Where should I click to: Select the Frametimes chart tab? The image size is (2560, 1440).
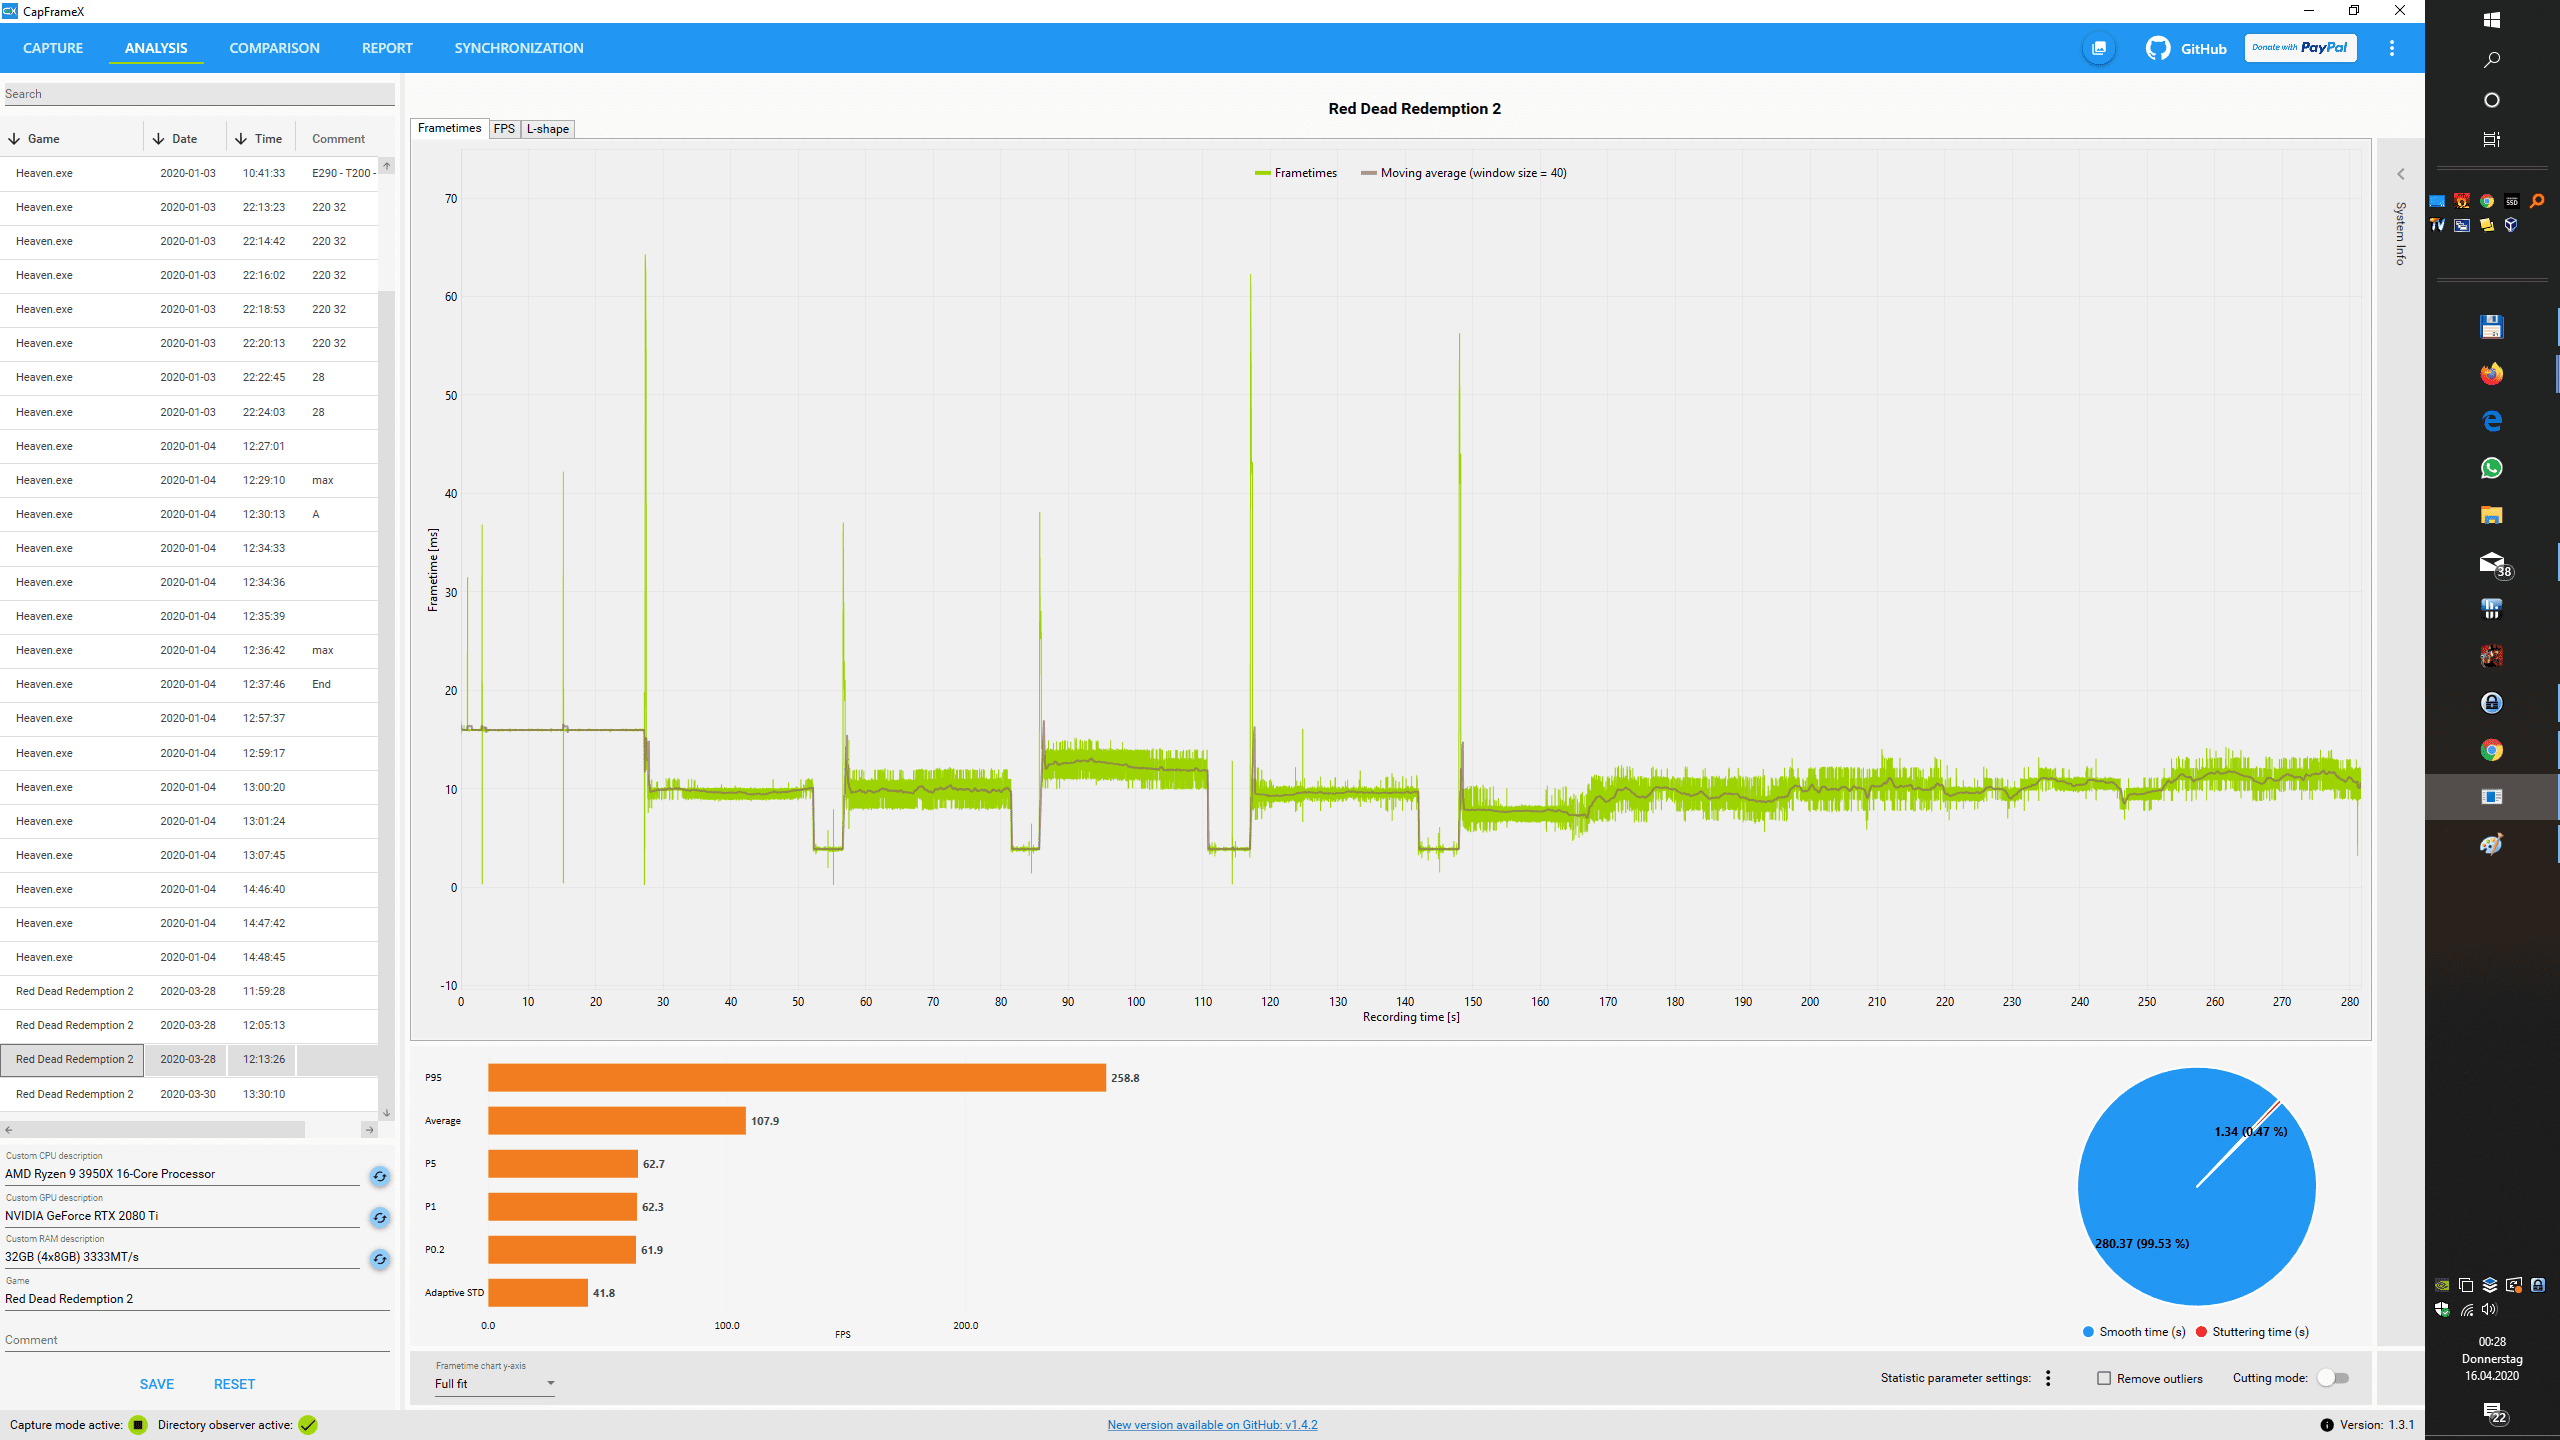tap(450, 128)
